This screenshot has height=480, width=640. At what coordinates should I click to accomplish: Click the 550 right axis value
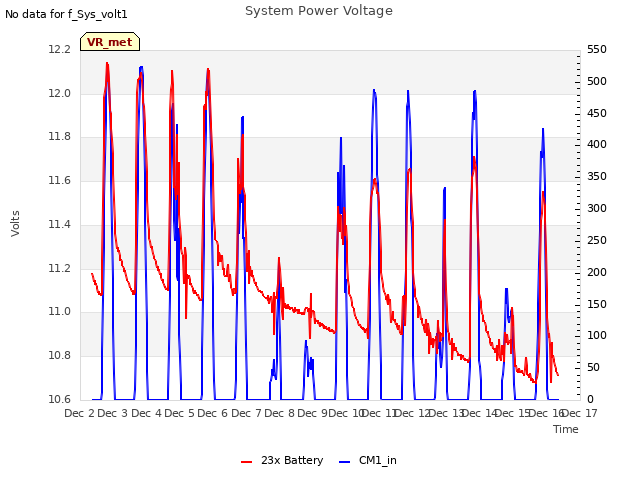coord(597,49)
